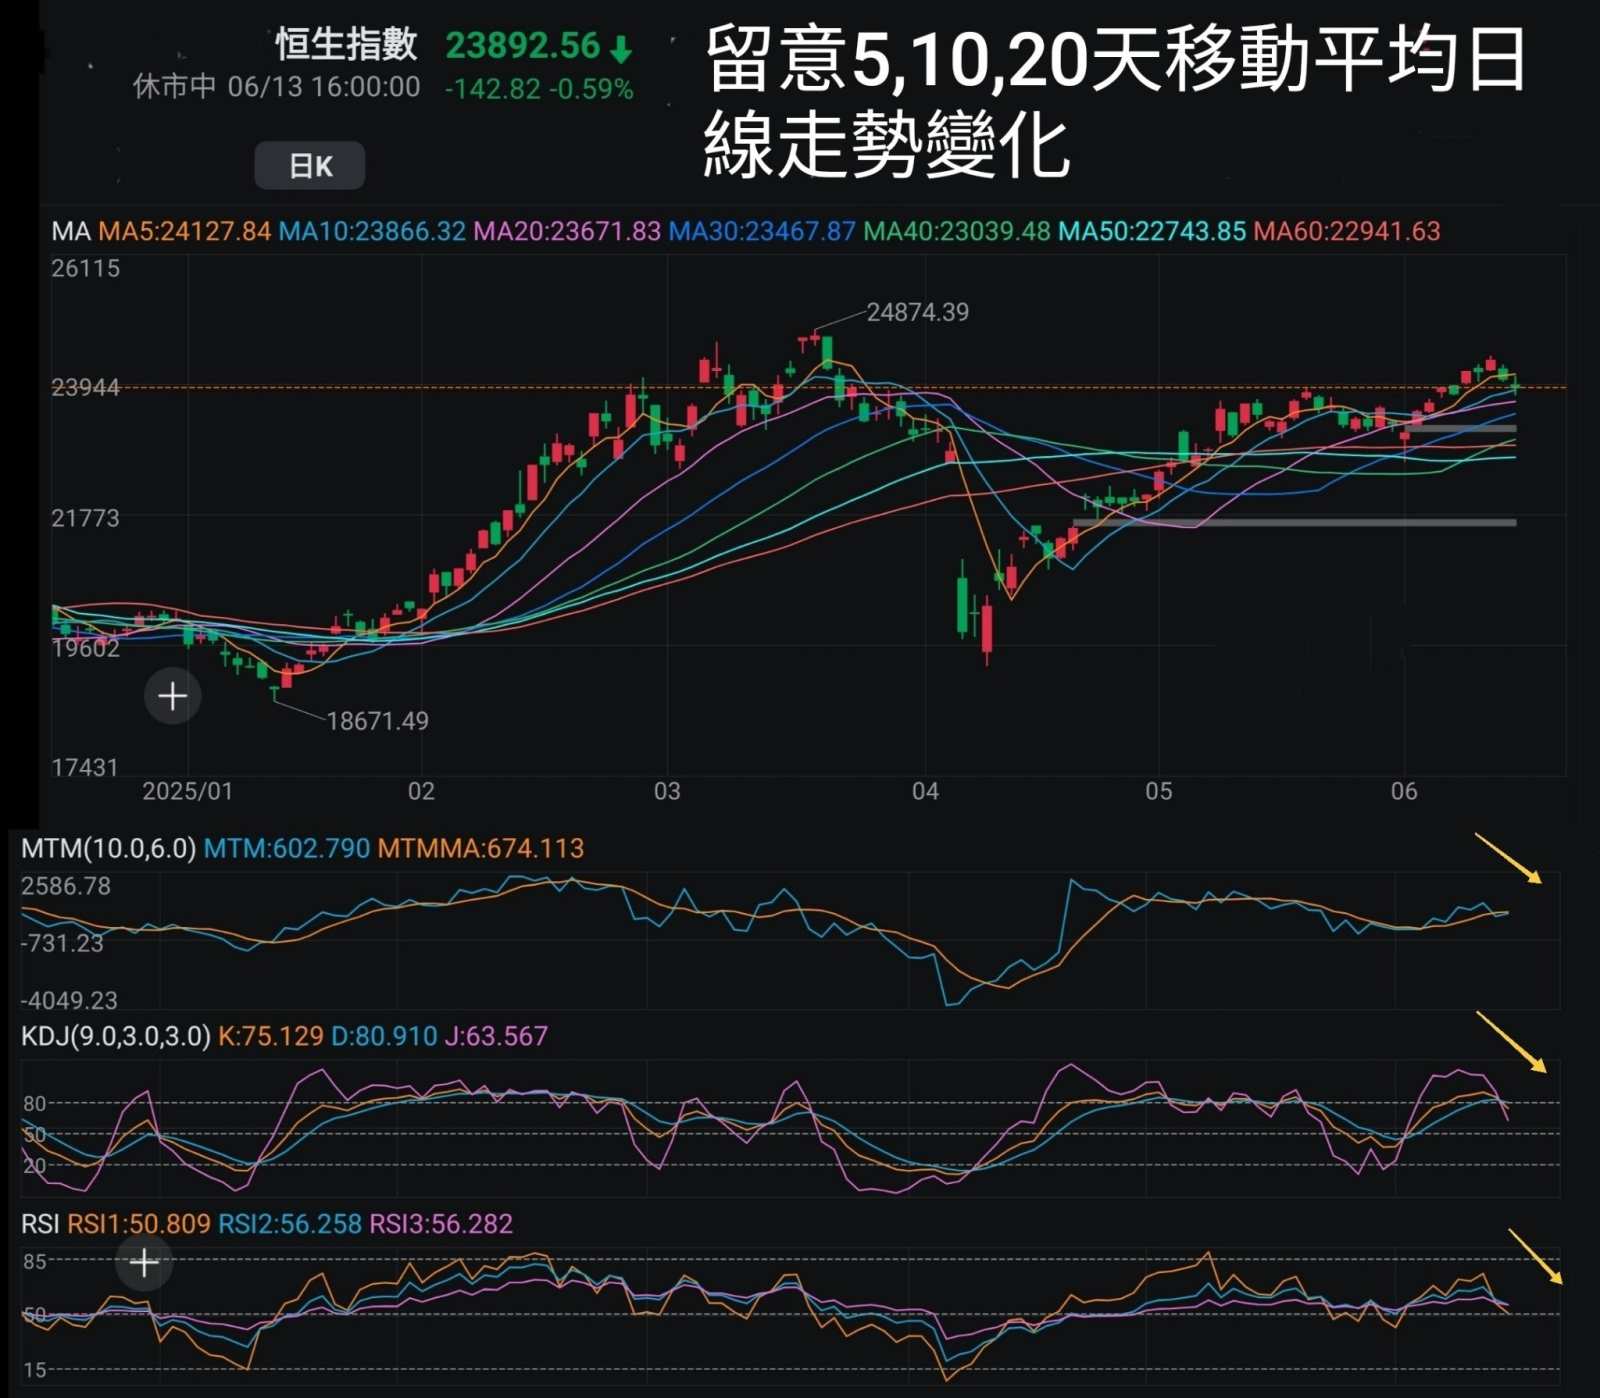Screen dimensions: 1600x1398
Task: Click the green down arrow beside 23892.56
Action: (x=621, y=48)
